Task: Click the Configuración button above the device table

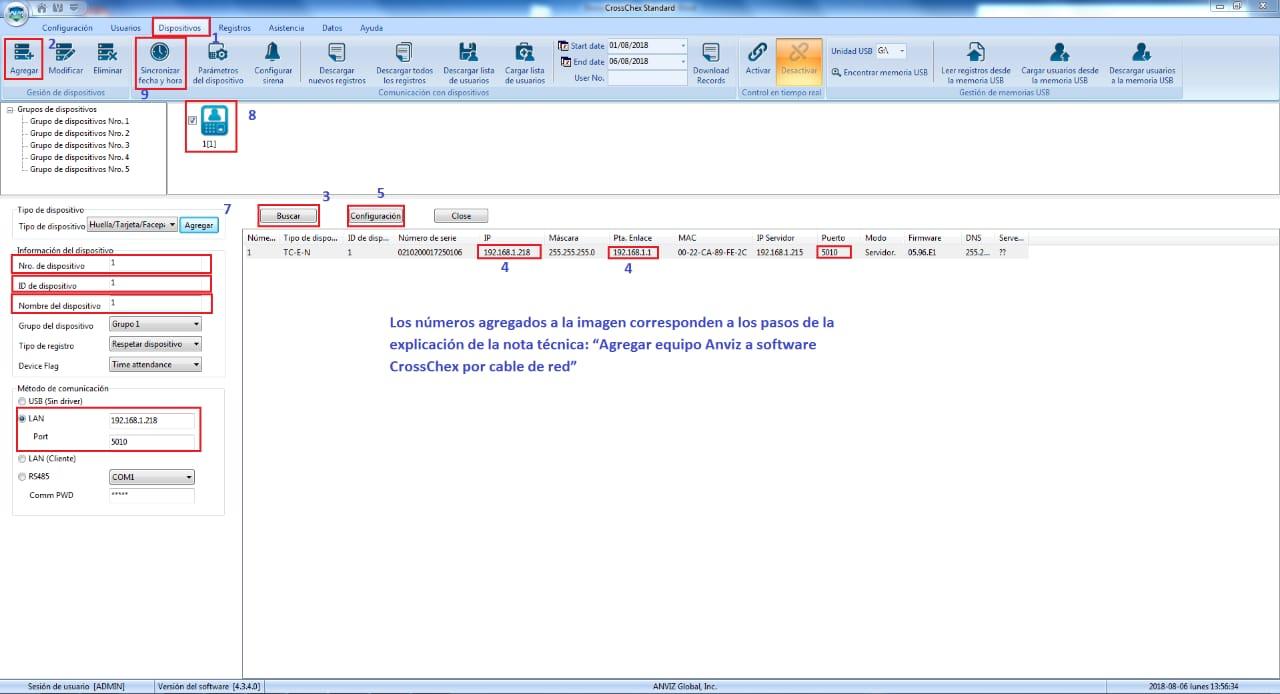Action: pos(376,216)
